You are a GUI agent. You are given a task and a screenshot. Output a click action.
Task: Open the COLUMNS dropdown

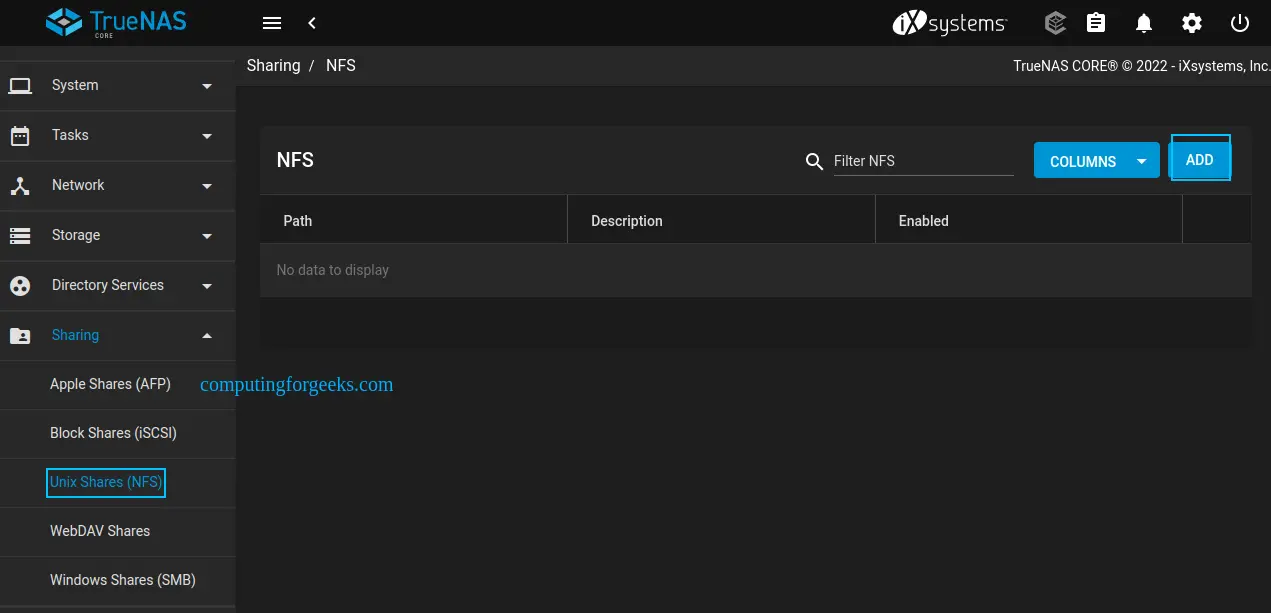[x=1096, y=159]
